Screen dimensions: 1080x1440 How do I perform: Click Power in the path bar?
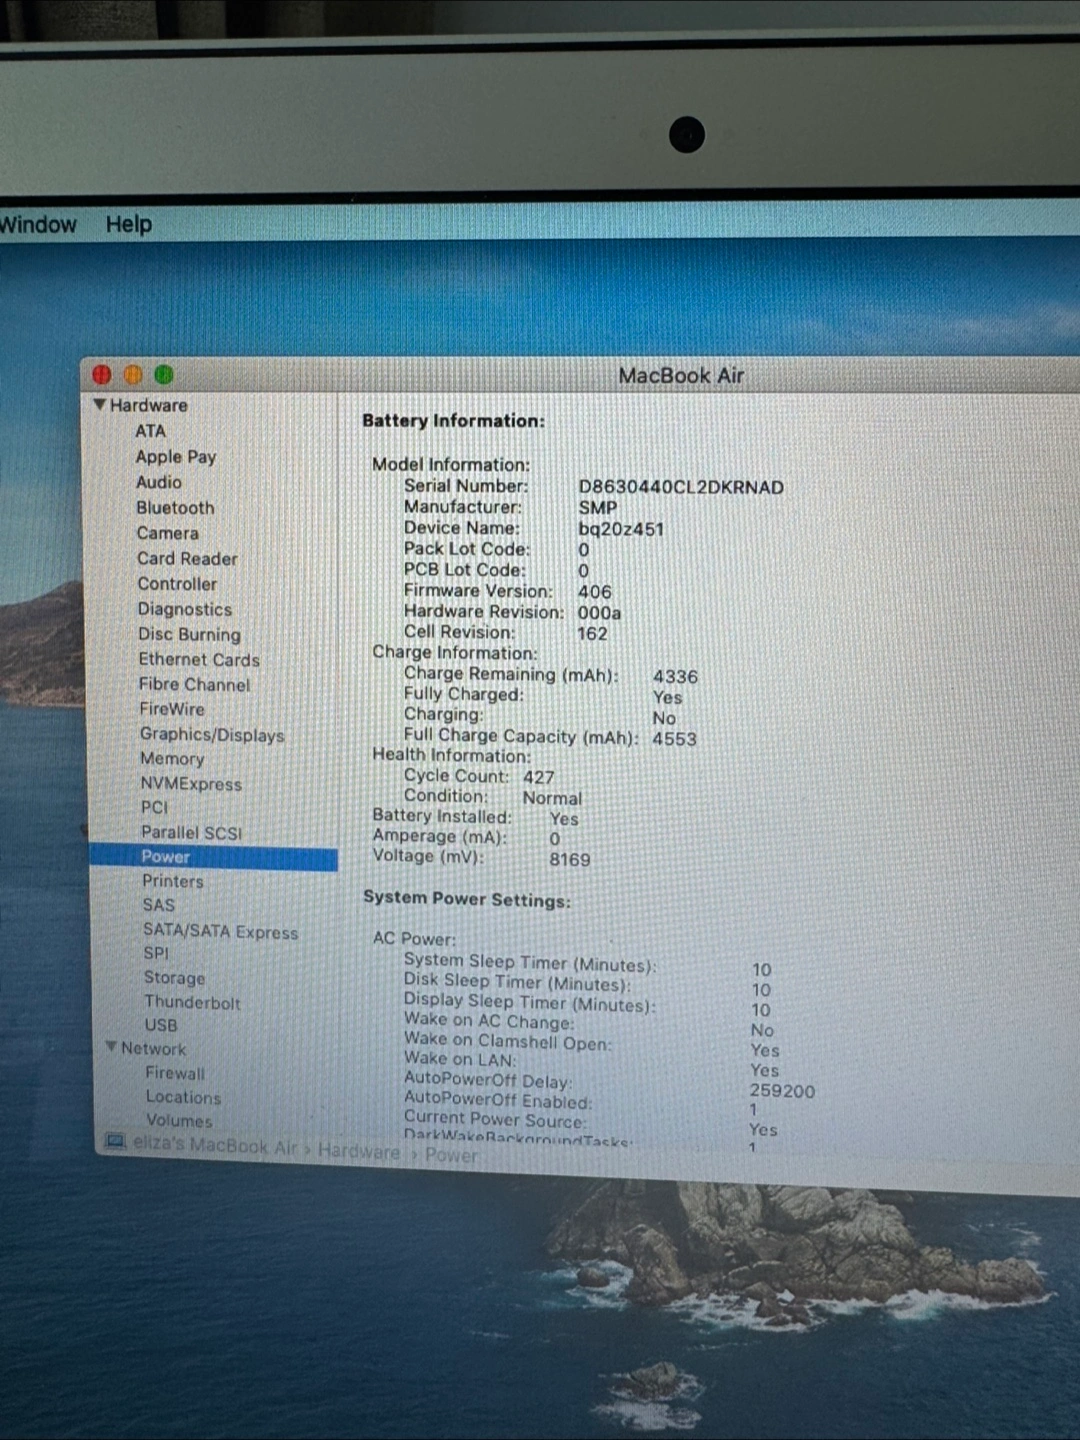pyautogui.click(x=451, y=1155)
